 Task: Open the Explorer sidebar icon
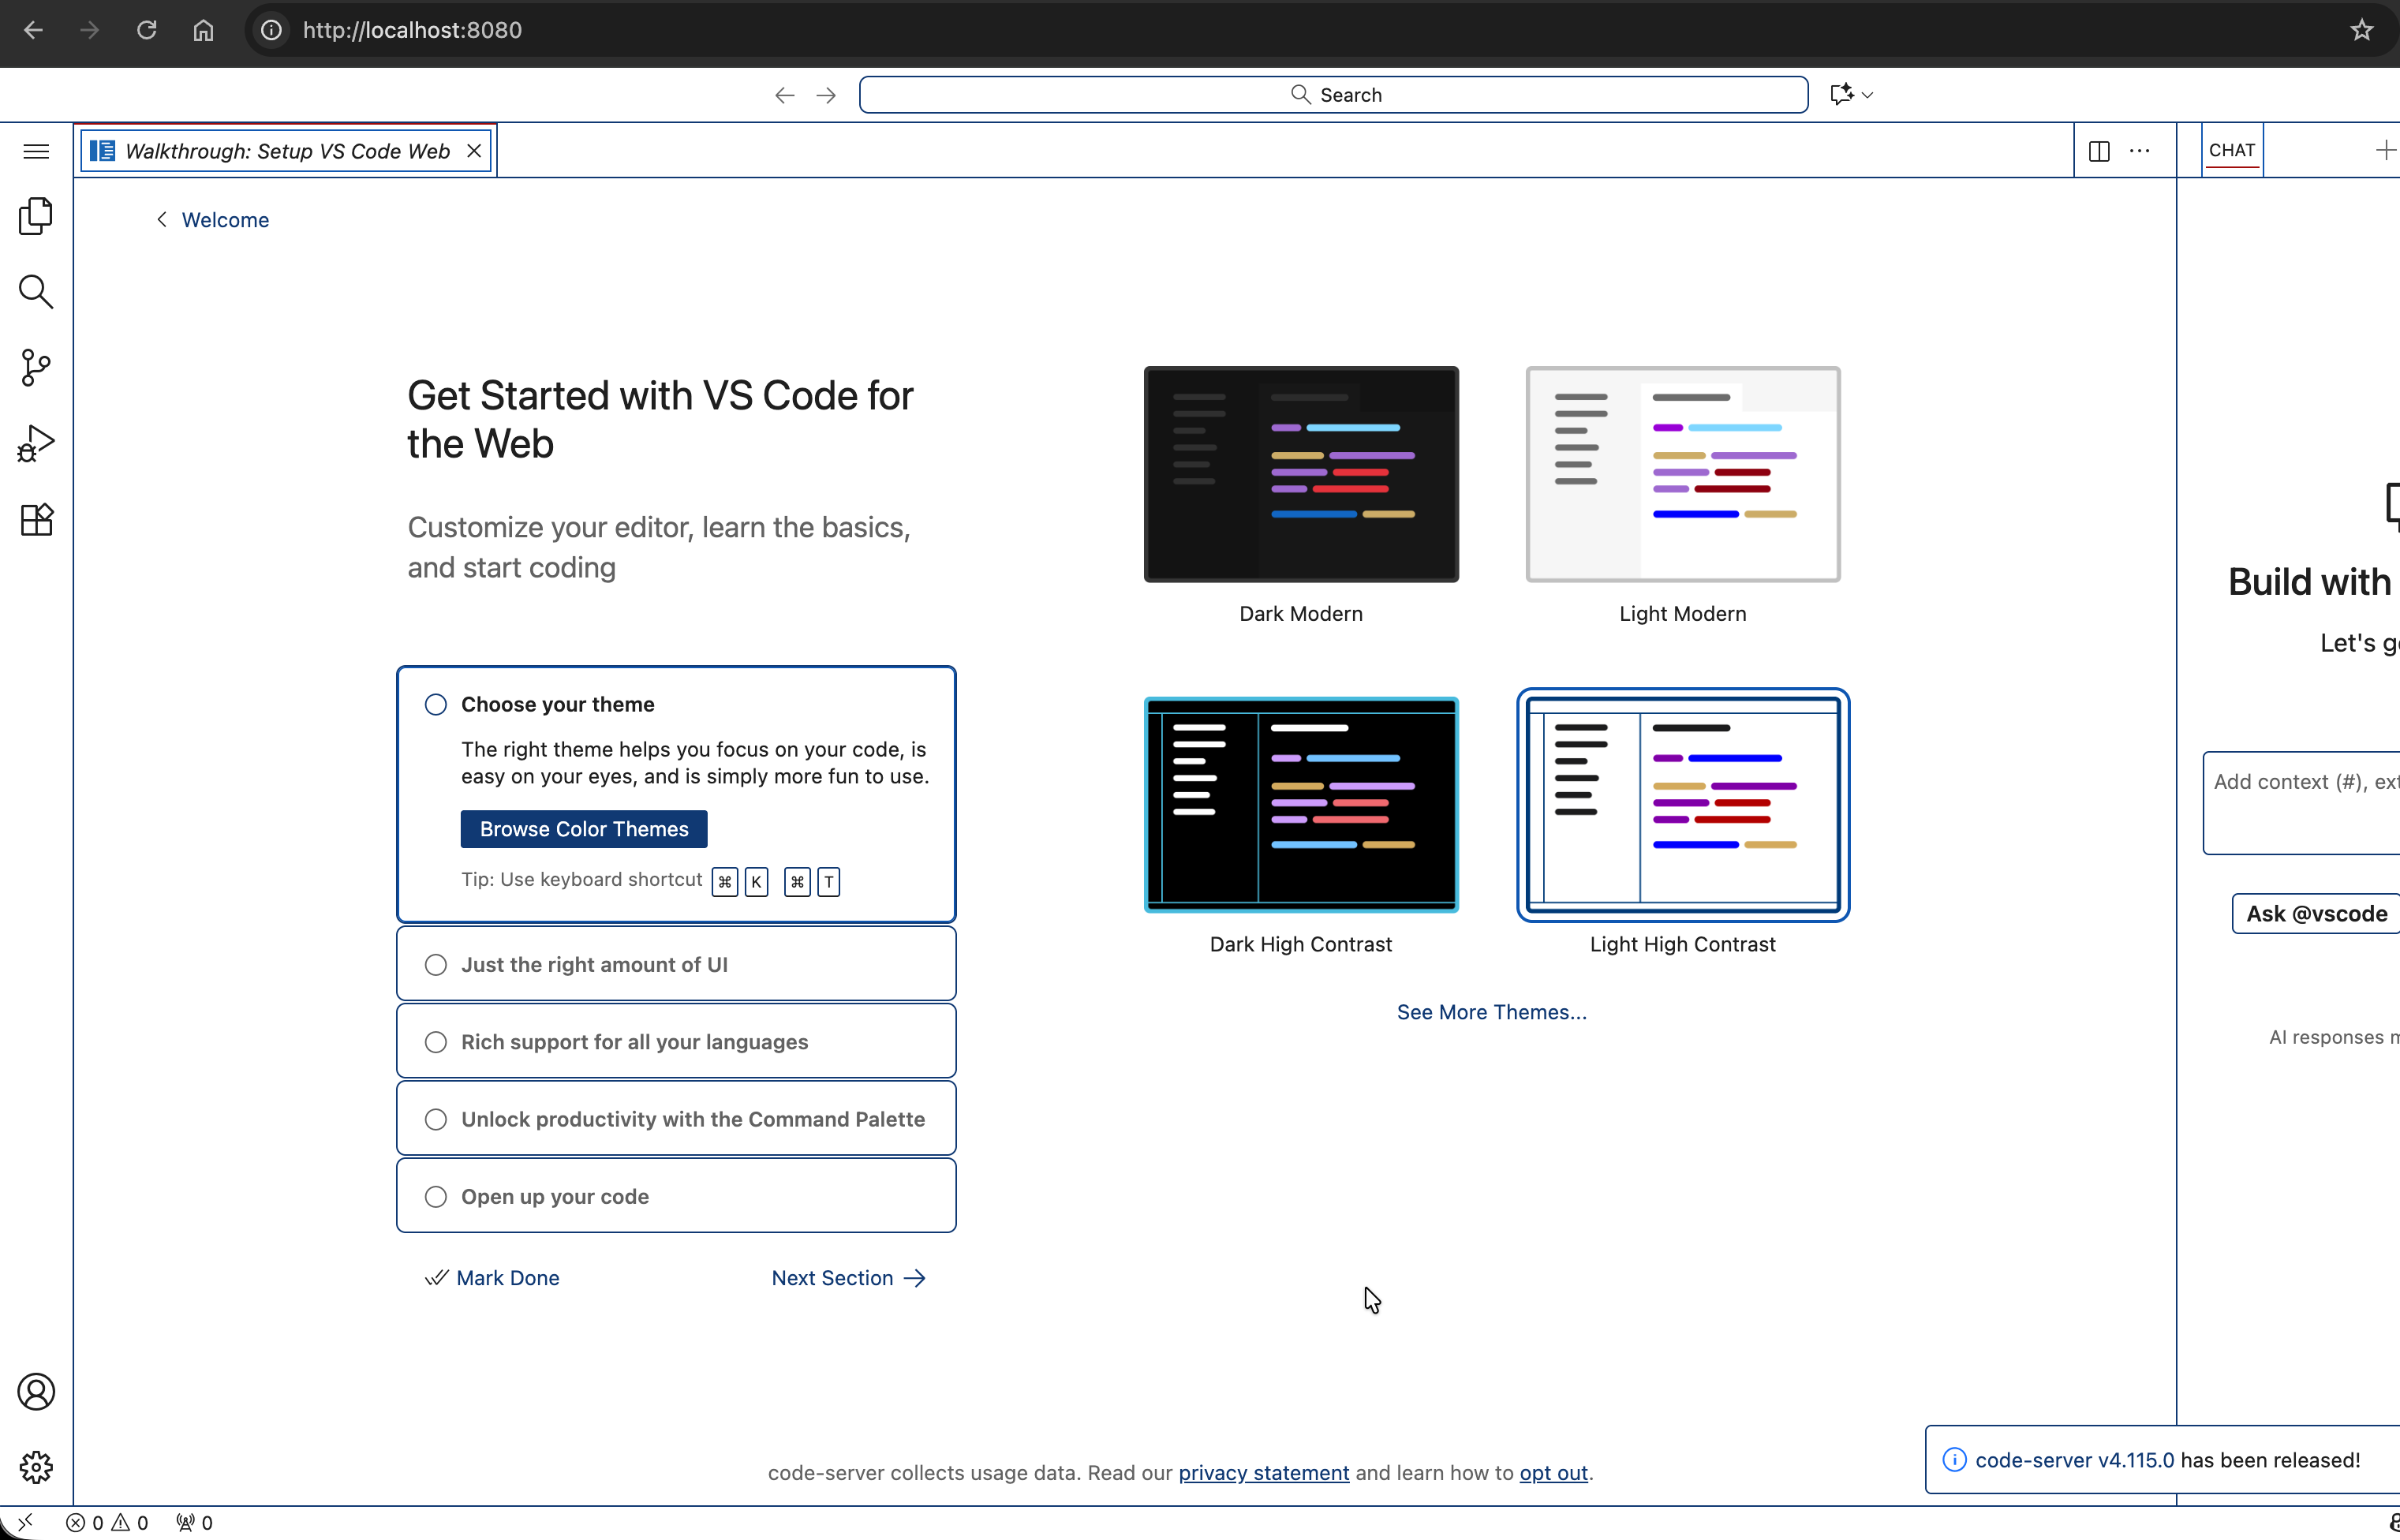(36, 216)
